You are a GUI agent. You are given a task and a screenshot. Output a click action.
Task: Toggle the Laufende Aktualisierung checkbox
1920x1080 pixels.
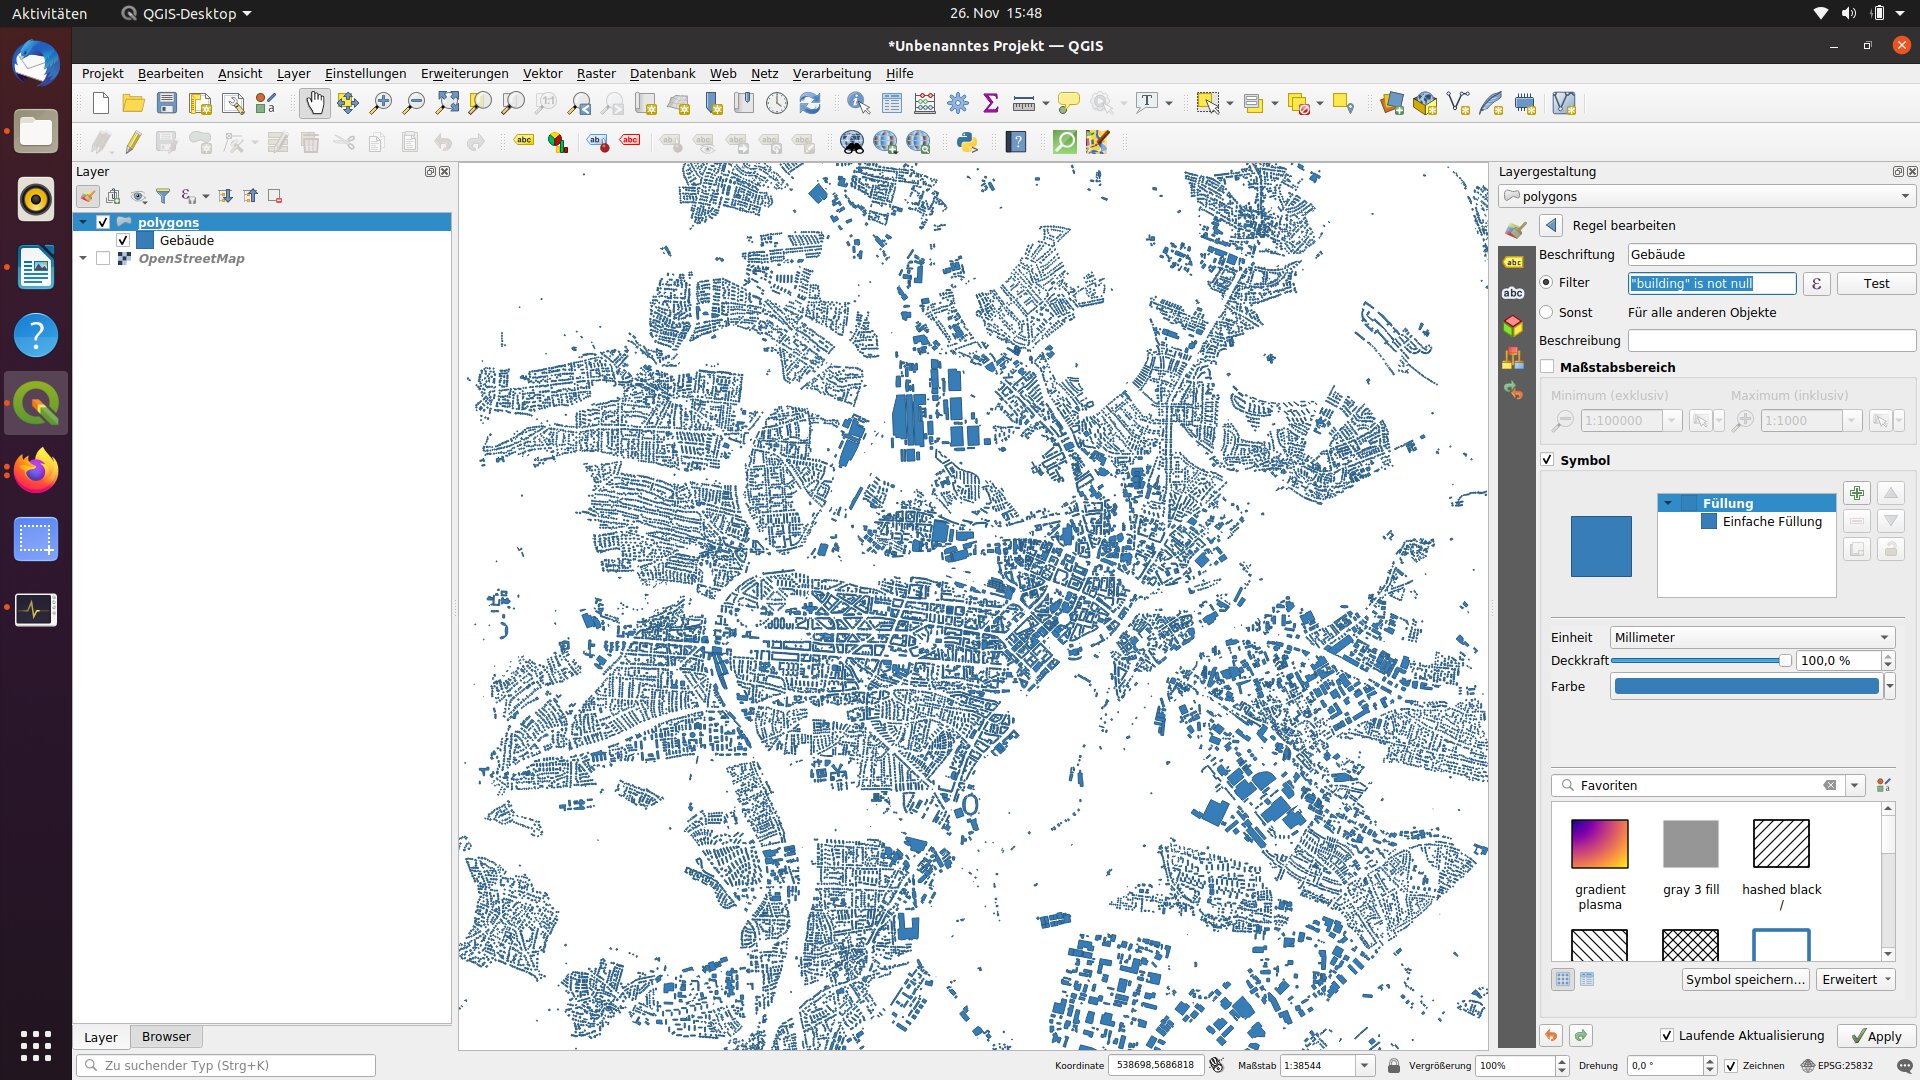coord(1666,1036)
